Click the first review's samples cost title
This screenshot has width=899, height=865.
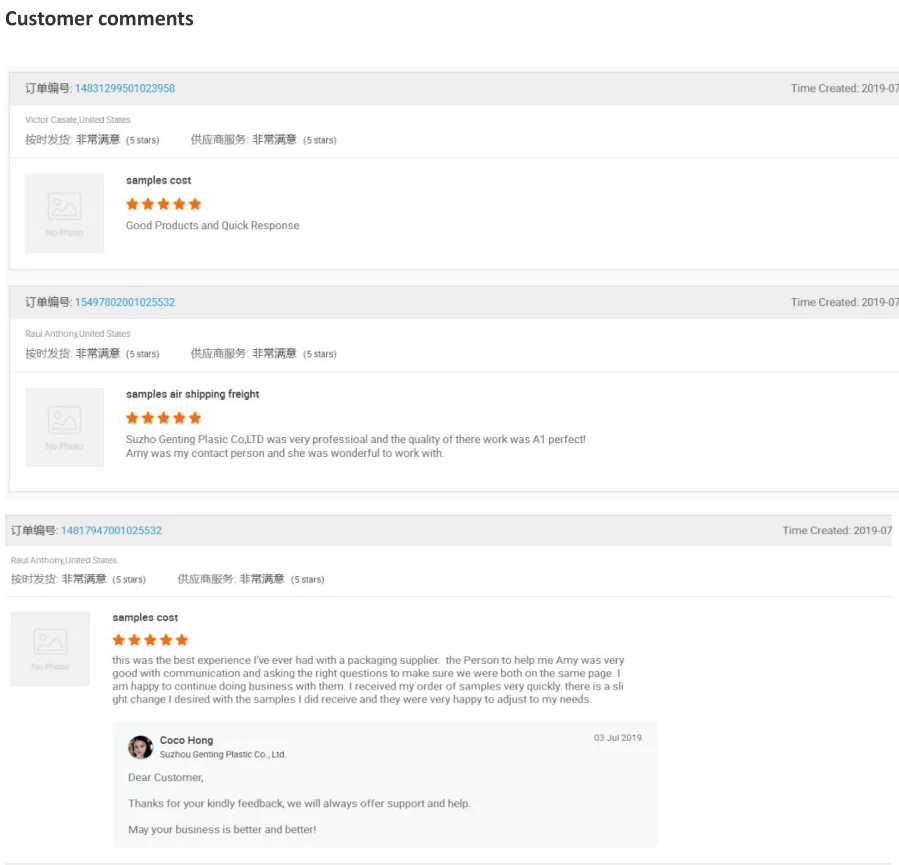point(158,180)
